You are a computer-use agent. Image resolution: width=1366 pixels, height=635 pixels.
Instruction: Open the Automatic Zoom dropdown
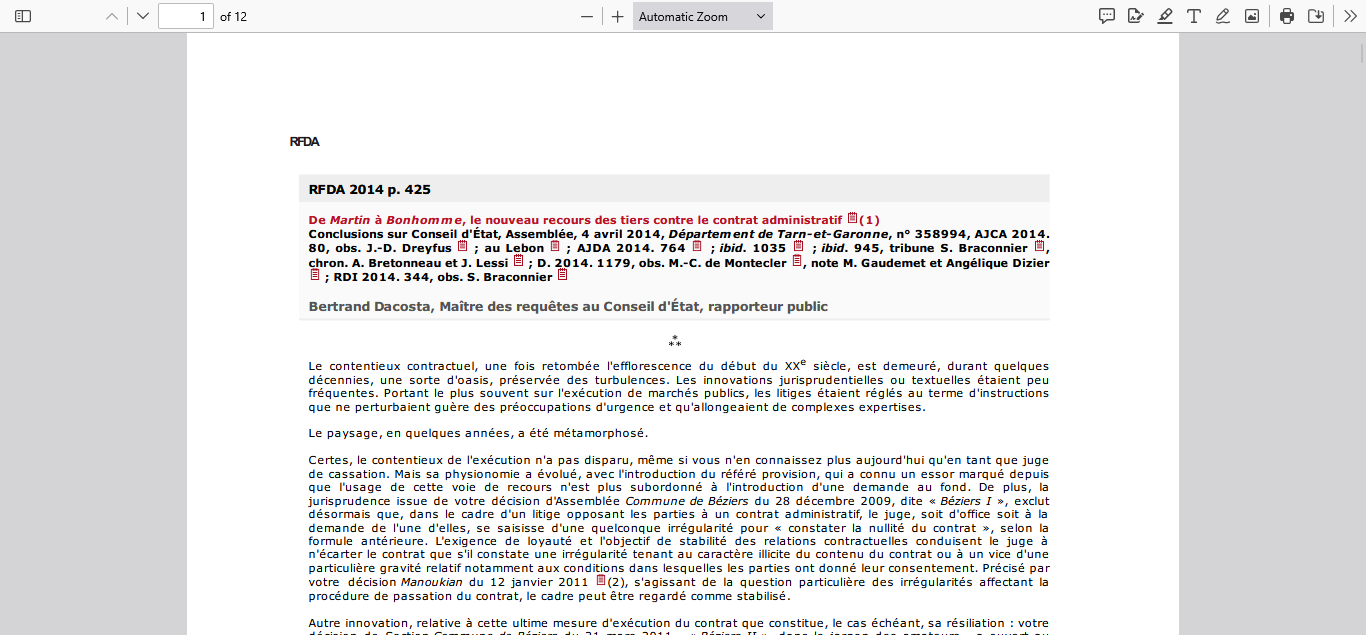point(703,16)
